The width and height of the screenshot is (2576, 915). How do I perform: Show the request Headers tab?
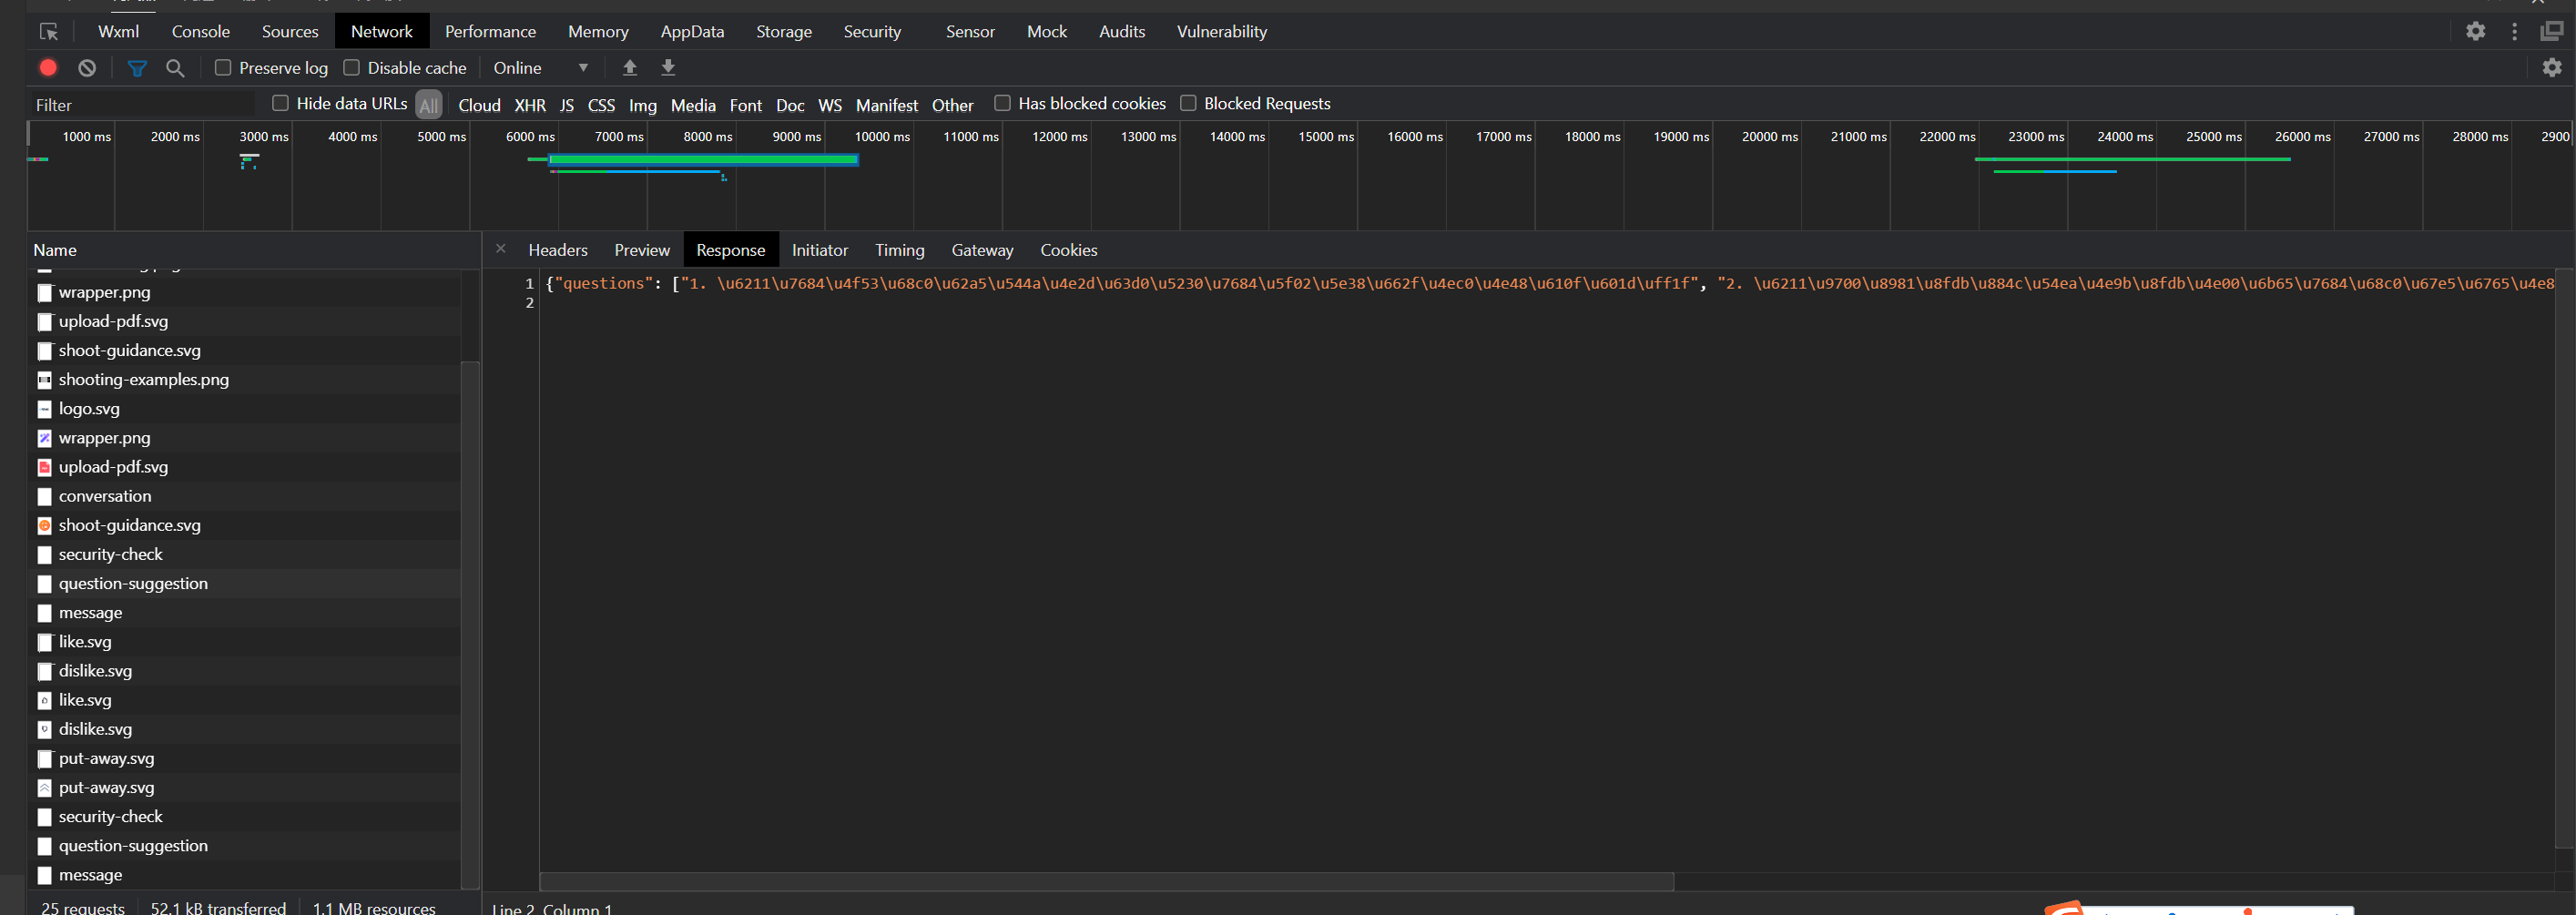[558, 250]
